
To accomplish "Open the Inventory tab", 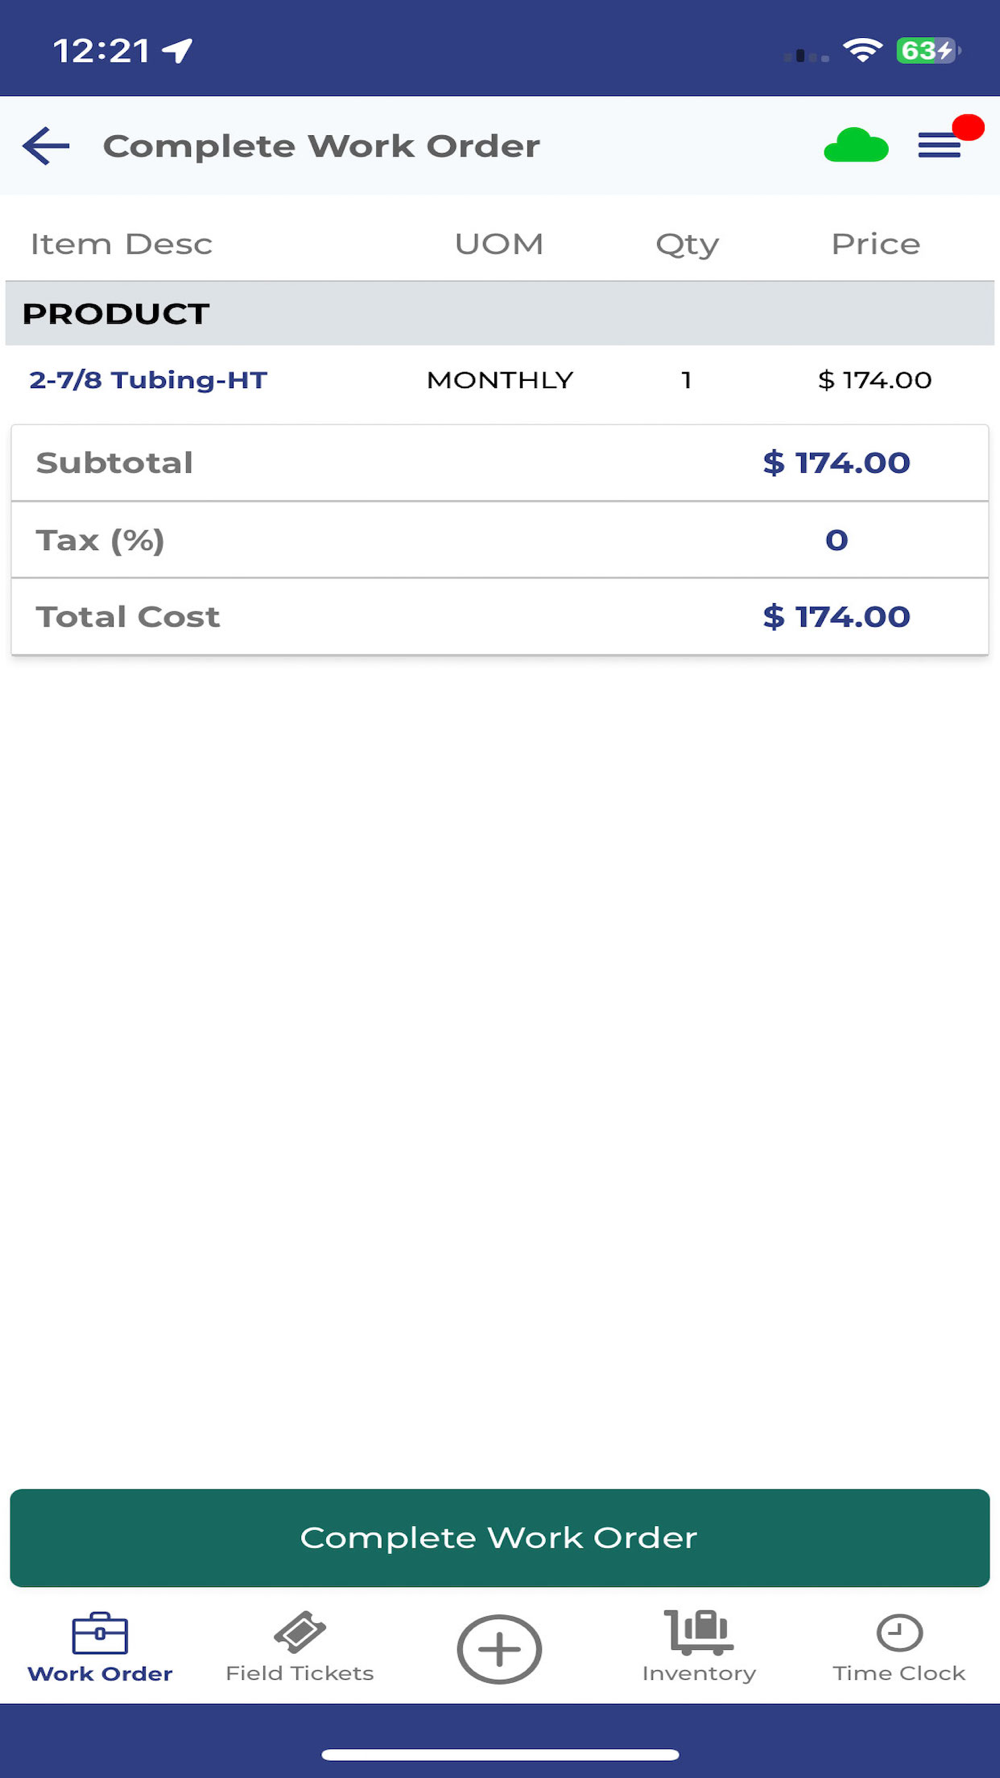I will click(699, 1648).
